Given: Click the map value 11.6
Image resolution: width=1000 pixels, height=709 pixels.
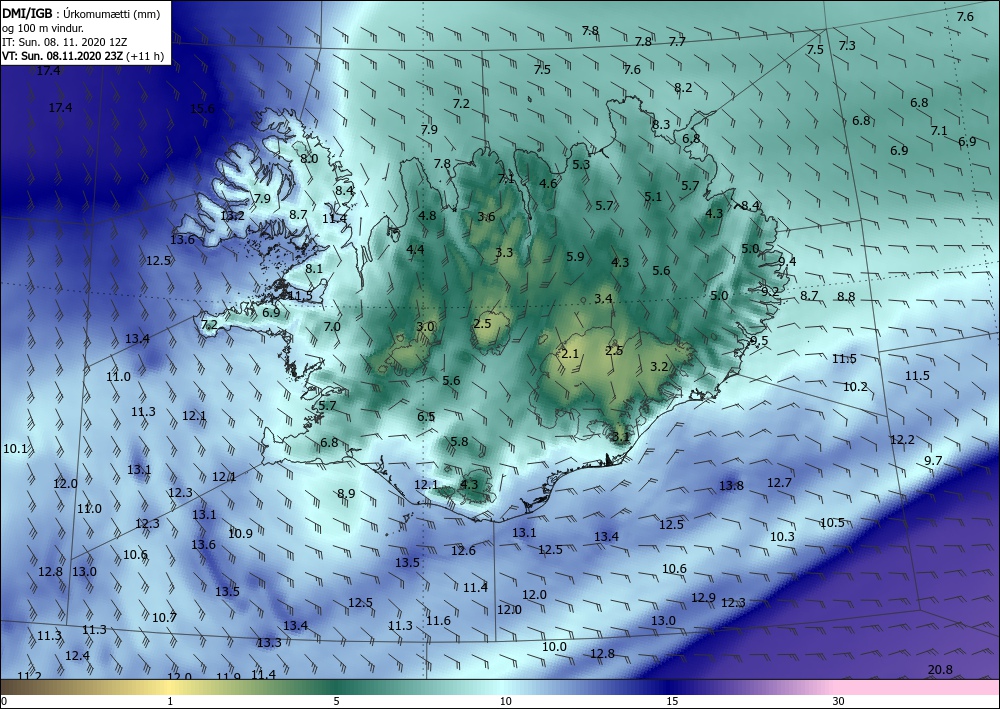Looking at the screenshot, I should click(439, 620).
